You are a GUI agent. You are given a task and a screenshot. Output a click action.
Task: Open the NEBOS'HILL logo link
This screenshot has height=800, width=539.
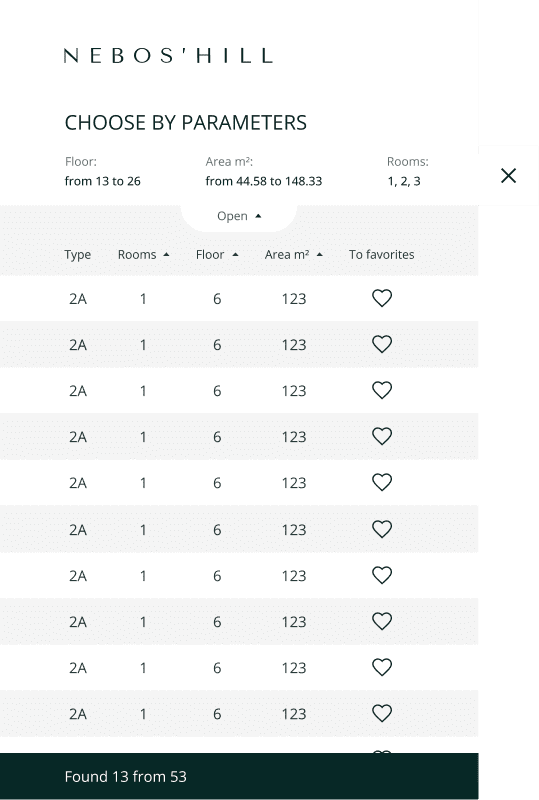click(x=168, y=56)
